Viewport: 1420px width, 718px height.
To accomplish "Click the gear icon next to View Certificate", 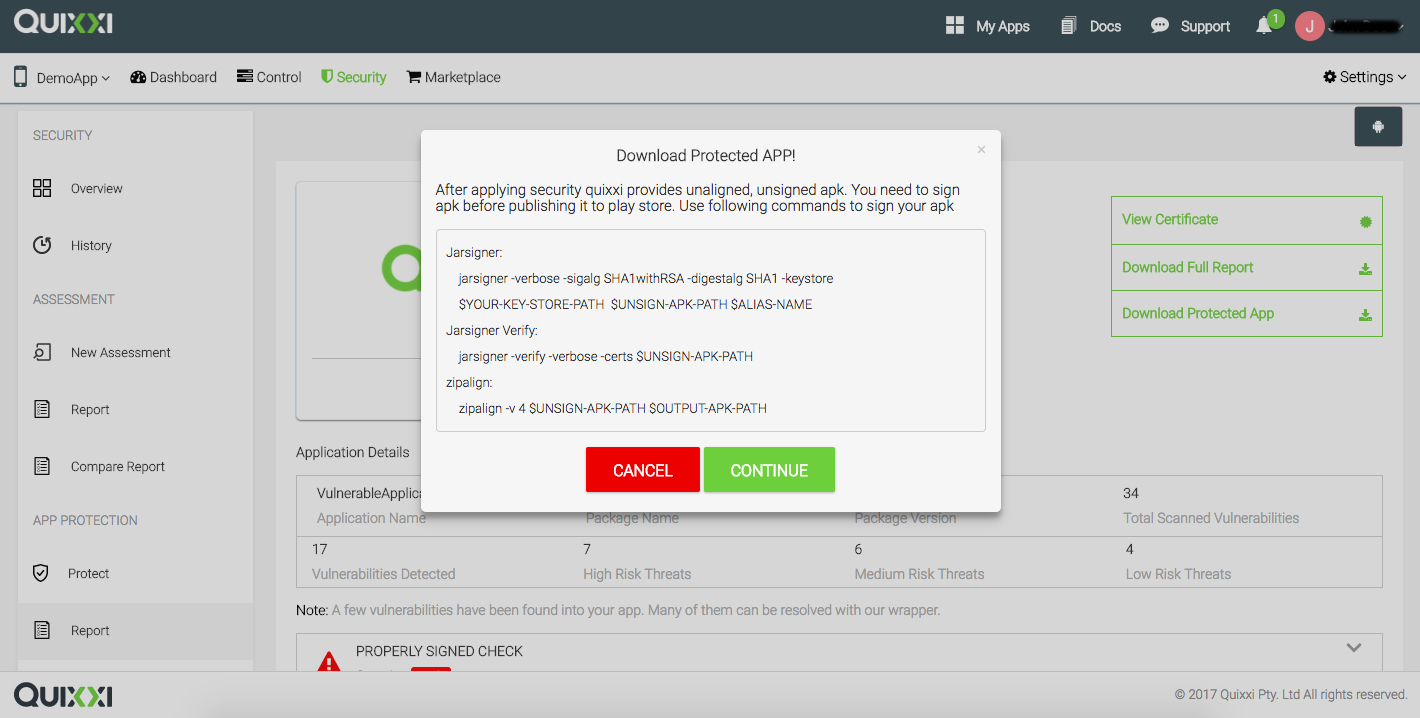I will point(1365,220).
